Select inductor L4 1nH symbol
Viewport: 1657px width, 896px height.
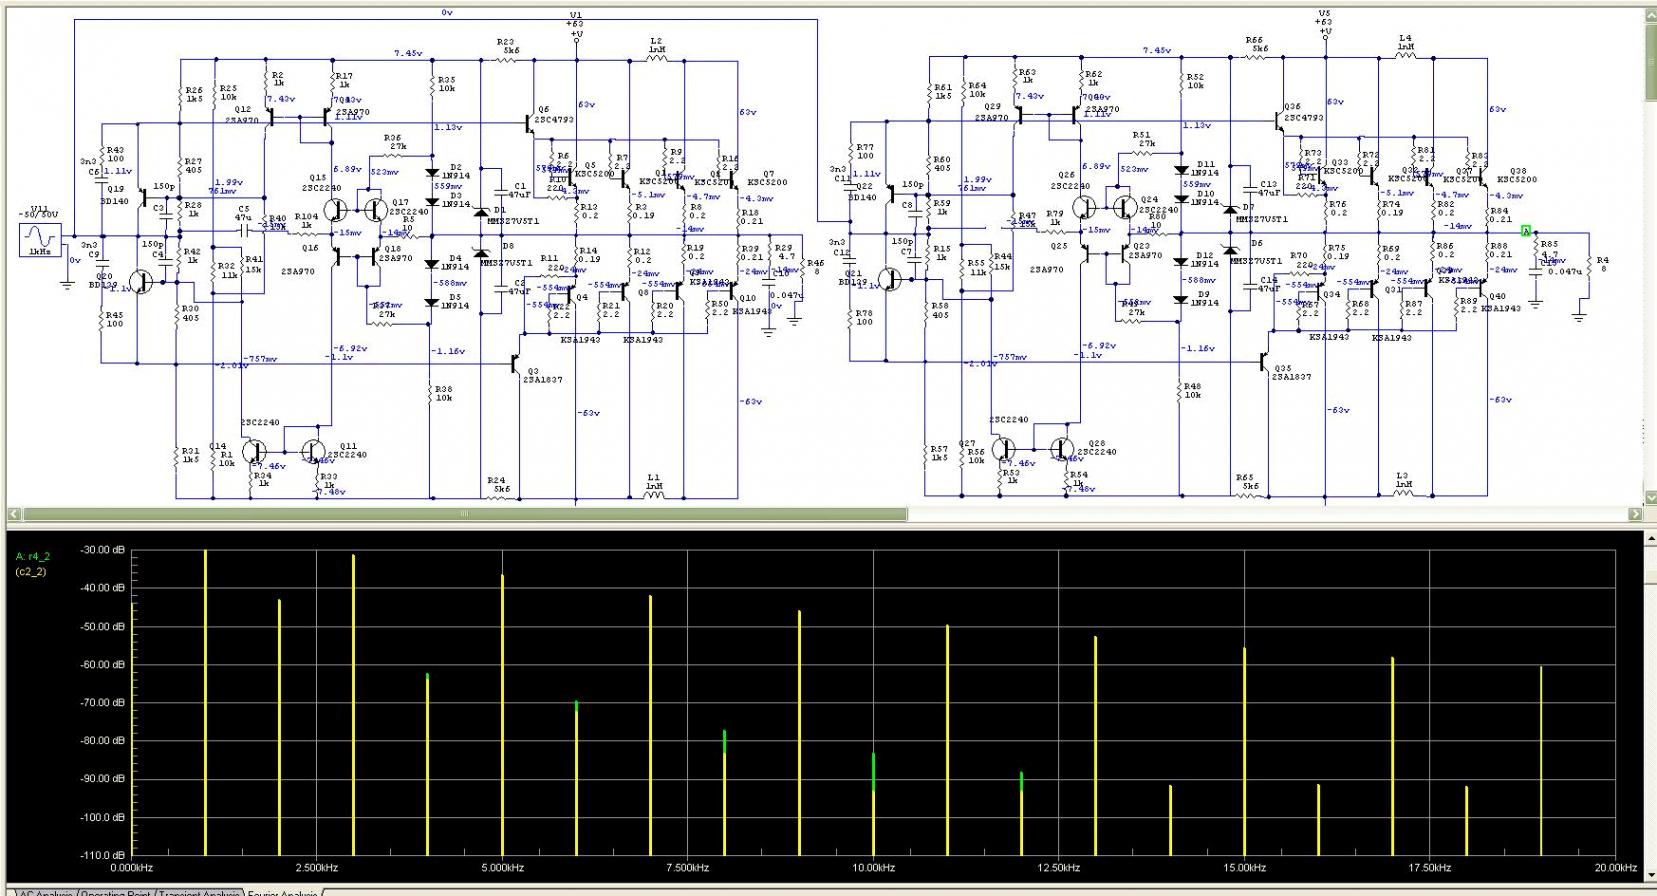tap(1405, 56)
